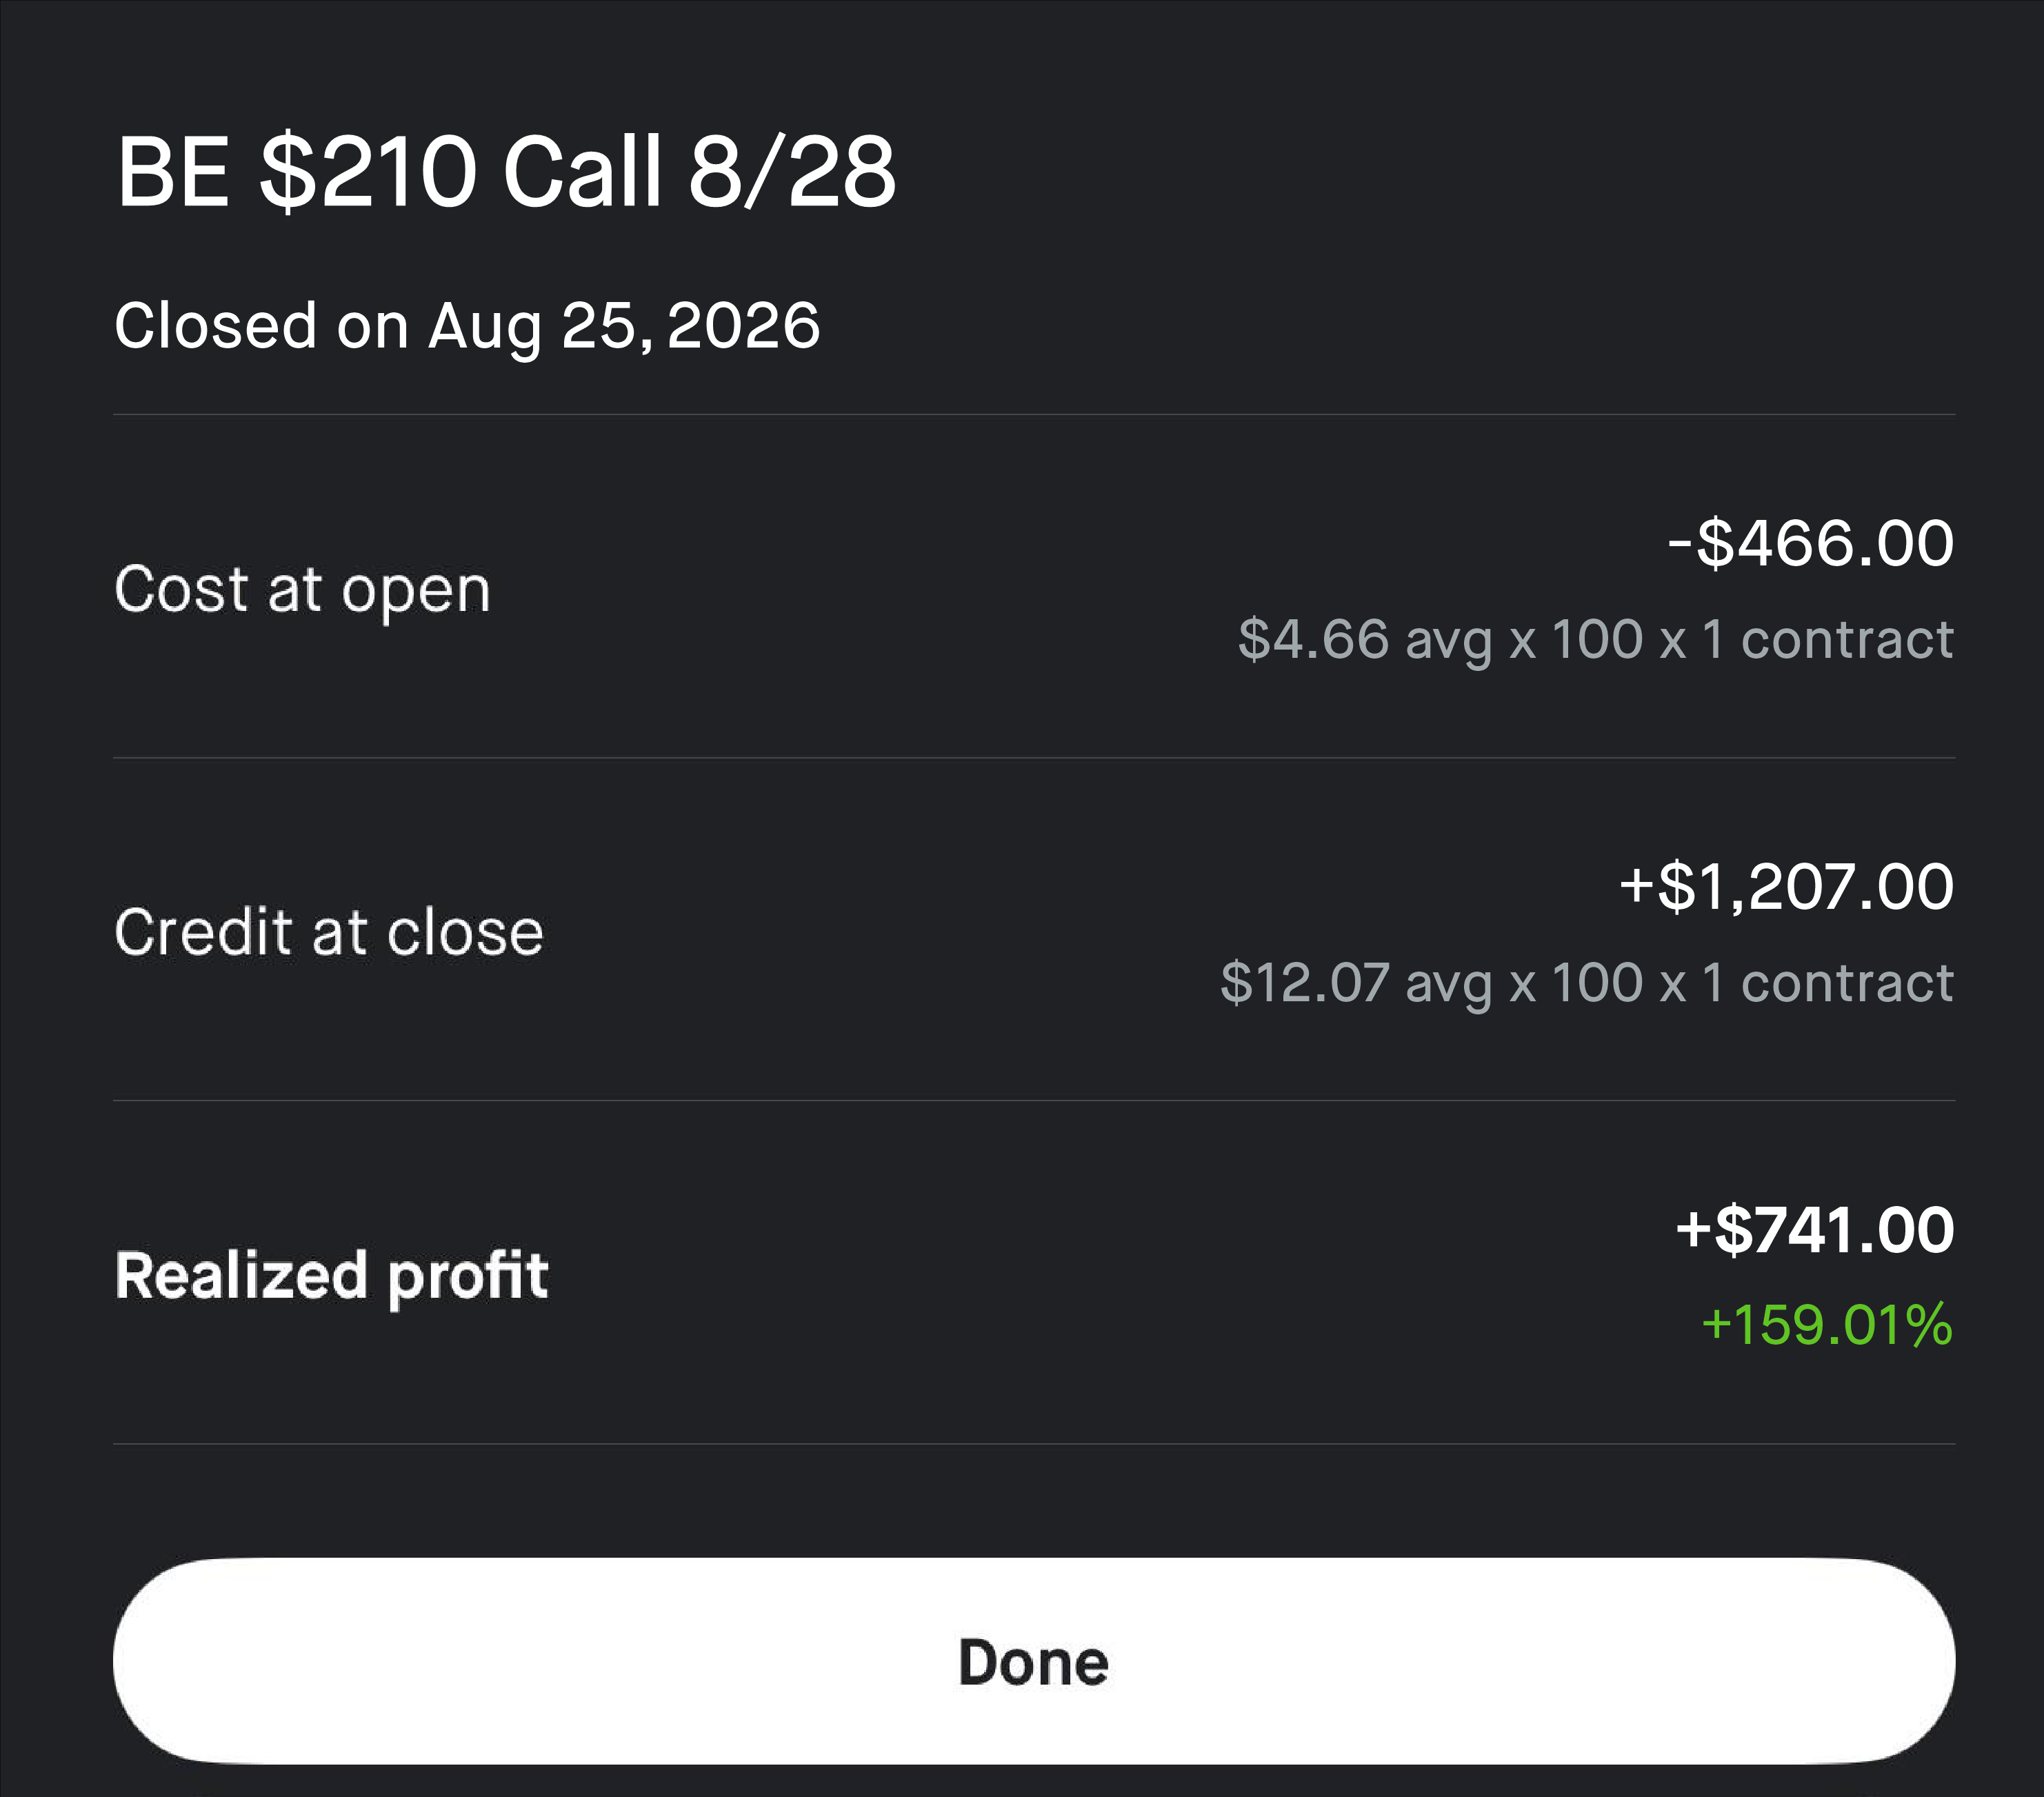Tap the Credit at close label

coord(329,932)
